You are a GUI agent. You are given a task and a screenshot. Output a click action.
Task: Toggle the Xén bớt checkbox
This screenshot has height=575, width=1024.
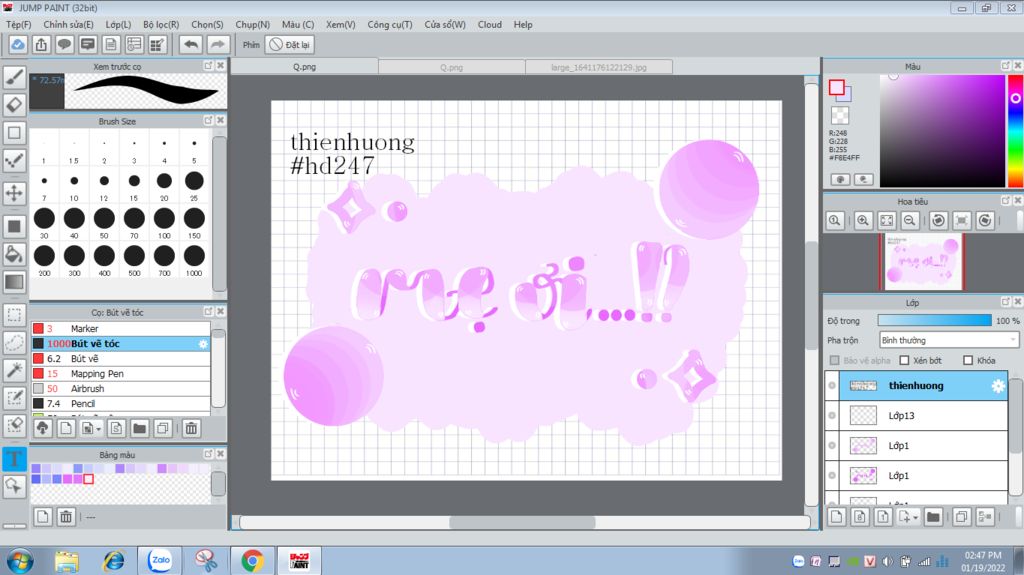(904, 361)
